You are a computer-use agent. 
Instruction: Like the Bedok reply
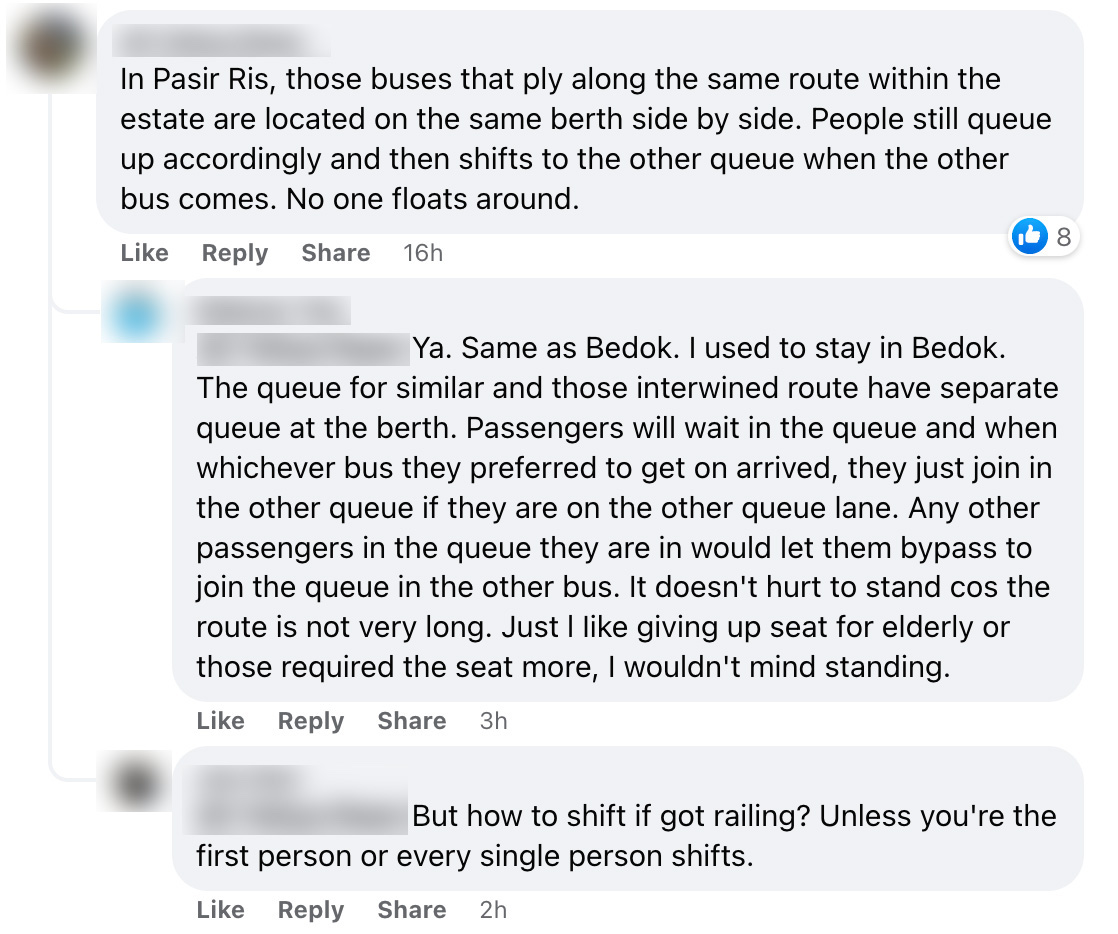click(x=220, y=721)
